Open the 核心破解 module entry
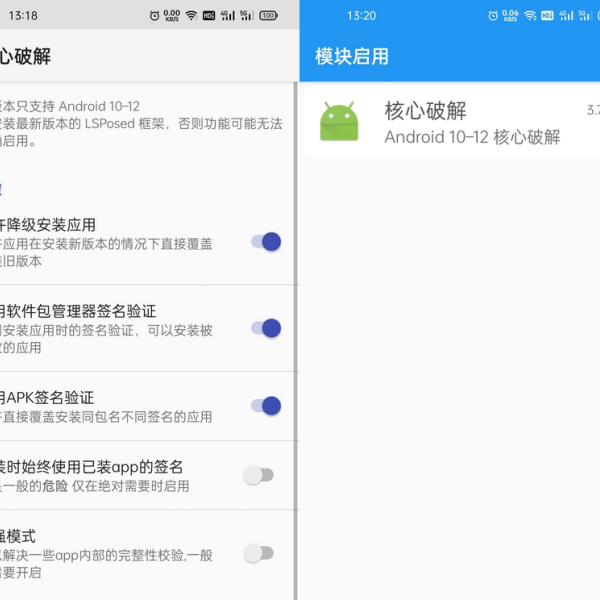The image size is (600, 600). [452, 122]
